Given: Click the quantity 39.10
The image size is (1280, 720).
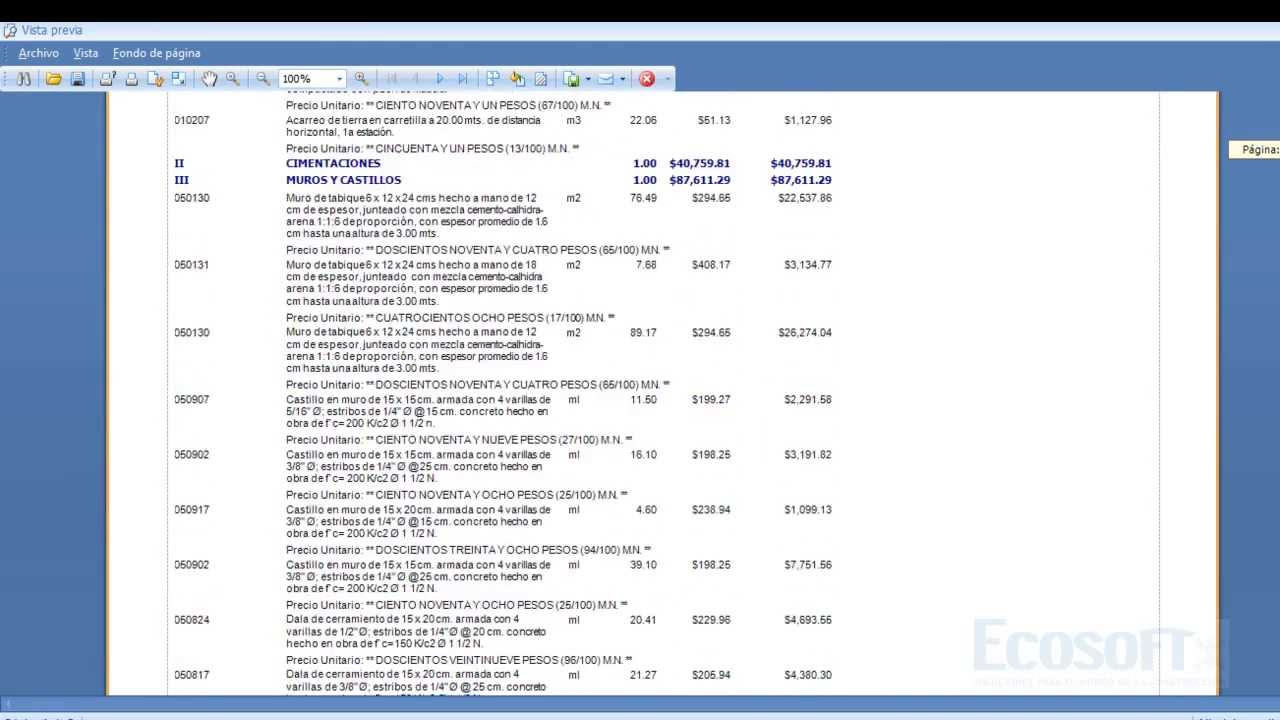Looking at the screenshot, I should [x=643, y=565].
